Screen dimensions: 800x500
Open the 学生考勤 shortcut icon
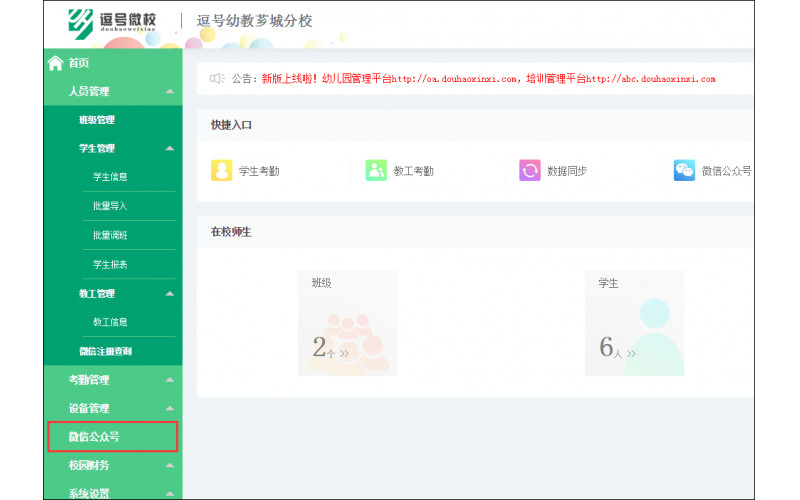[221, 170]
